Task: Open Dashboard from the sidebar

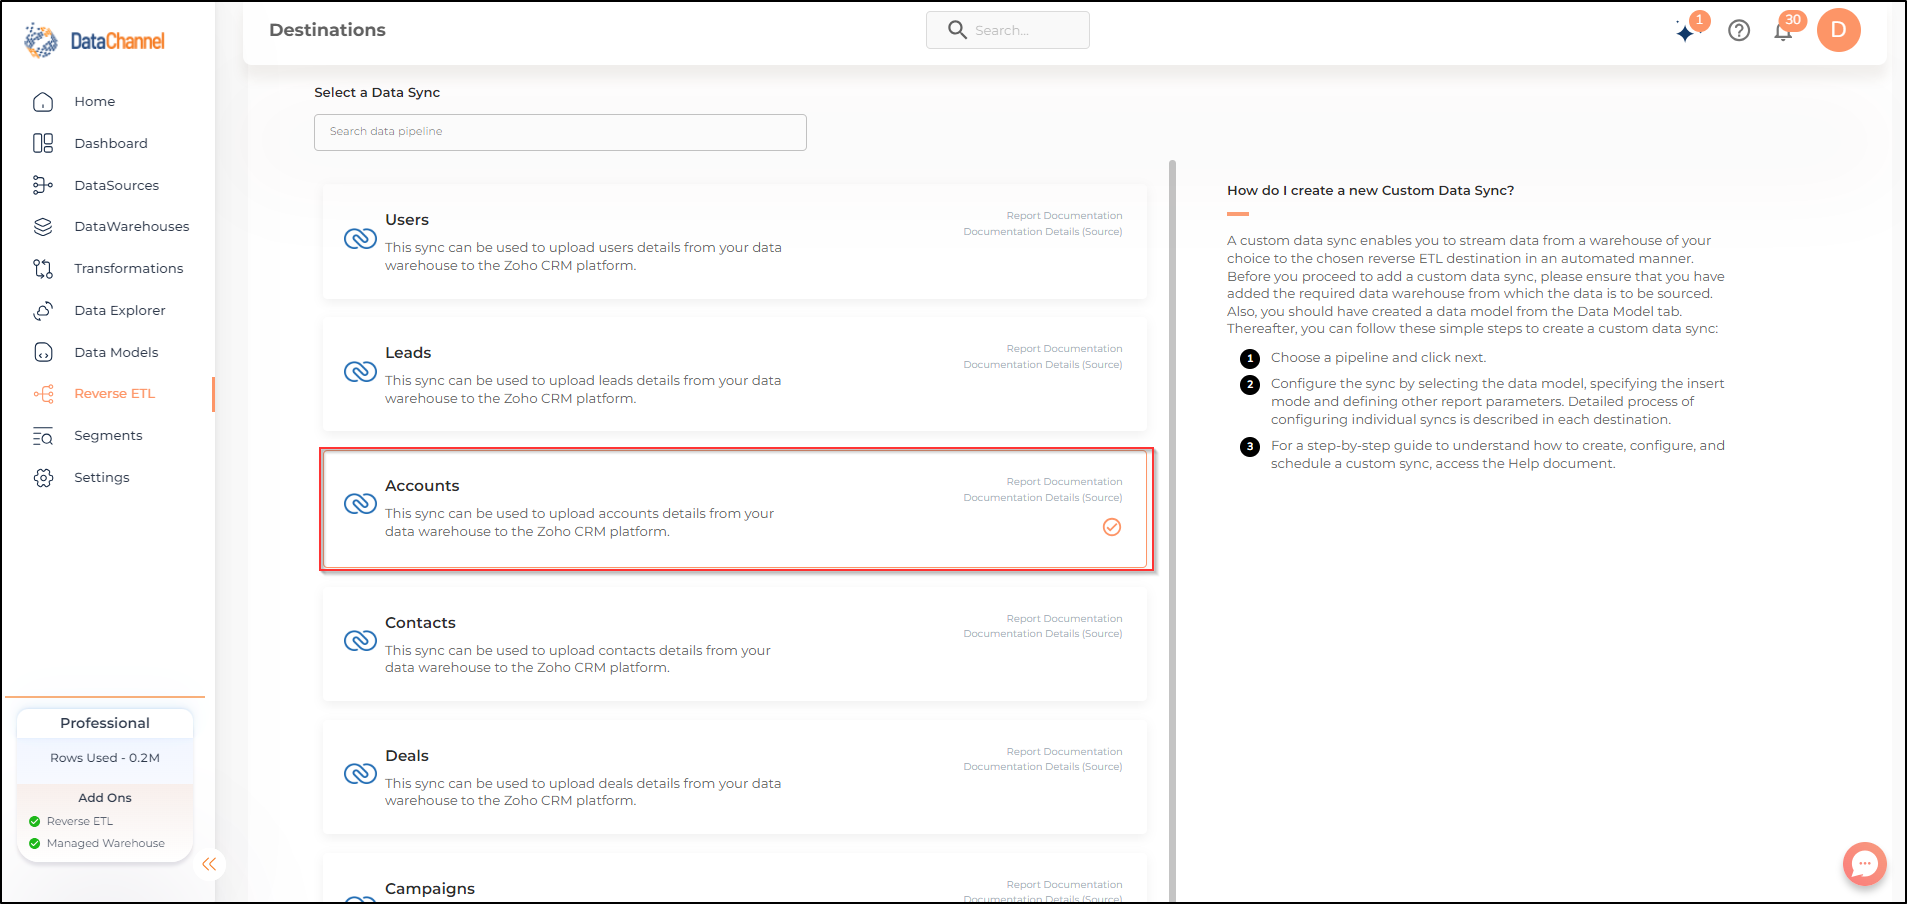Action: pos(111,144)
